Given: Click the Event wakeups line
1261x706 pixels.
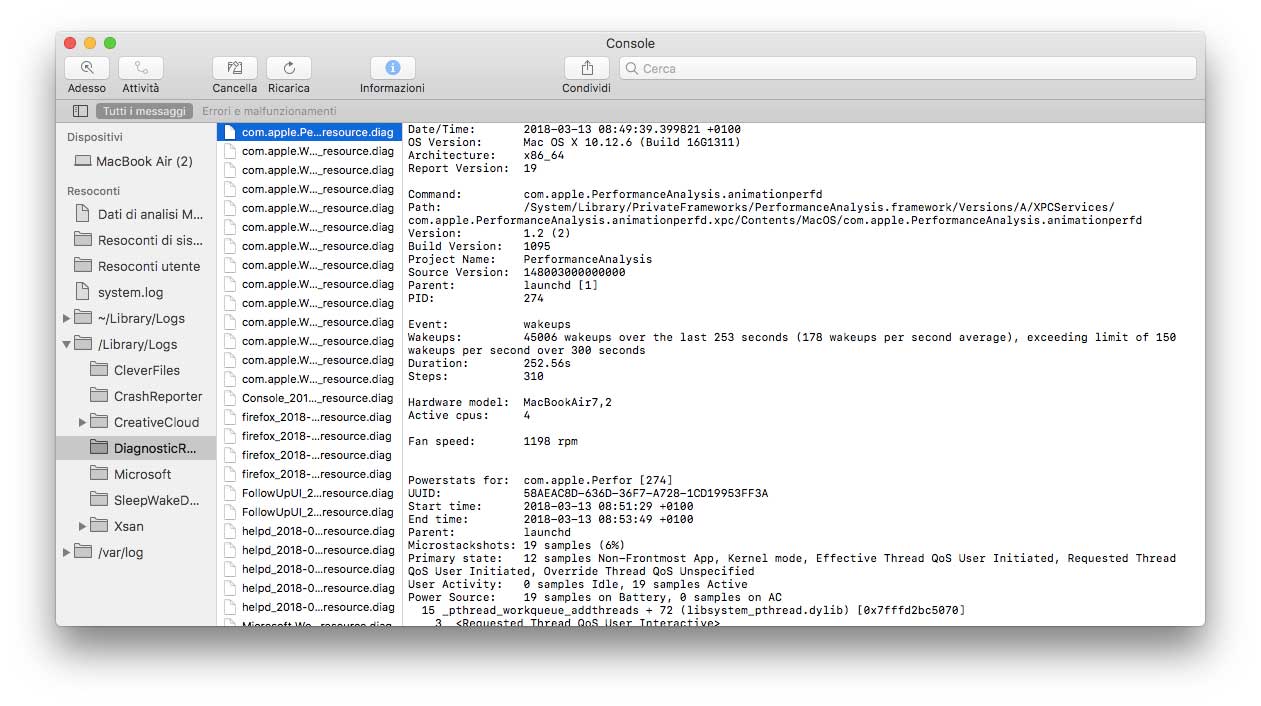Looking at the screenshot, I should coord(489,324).
